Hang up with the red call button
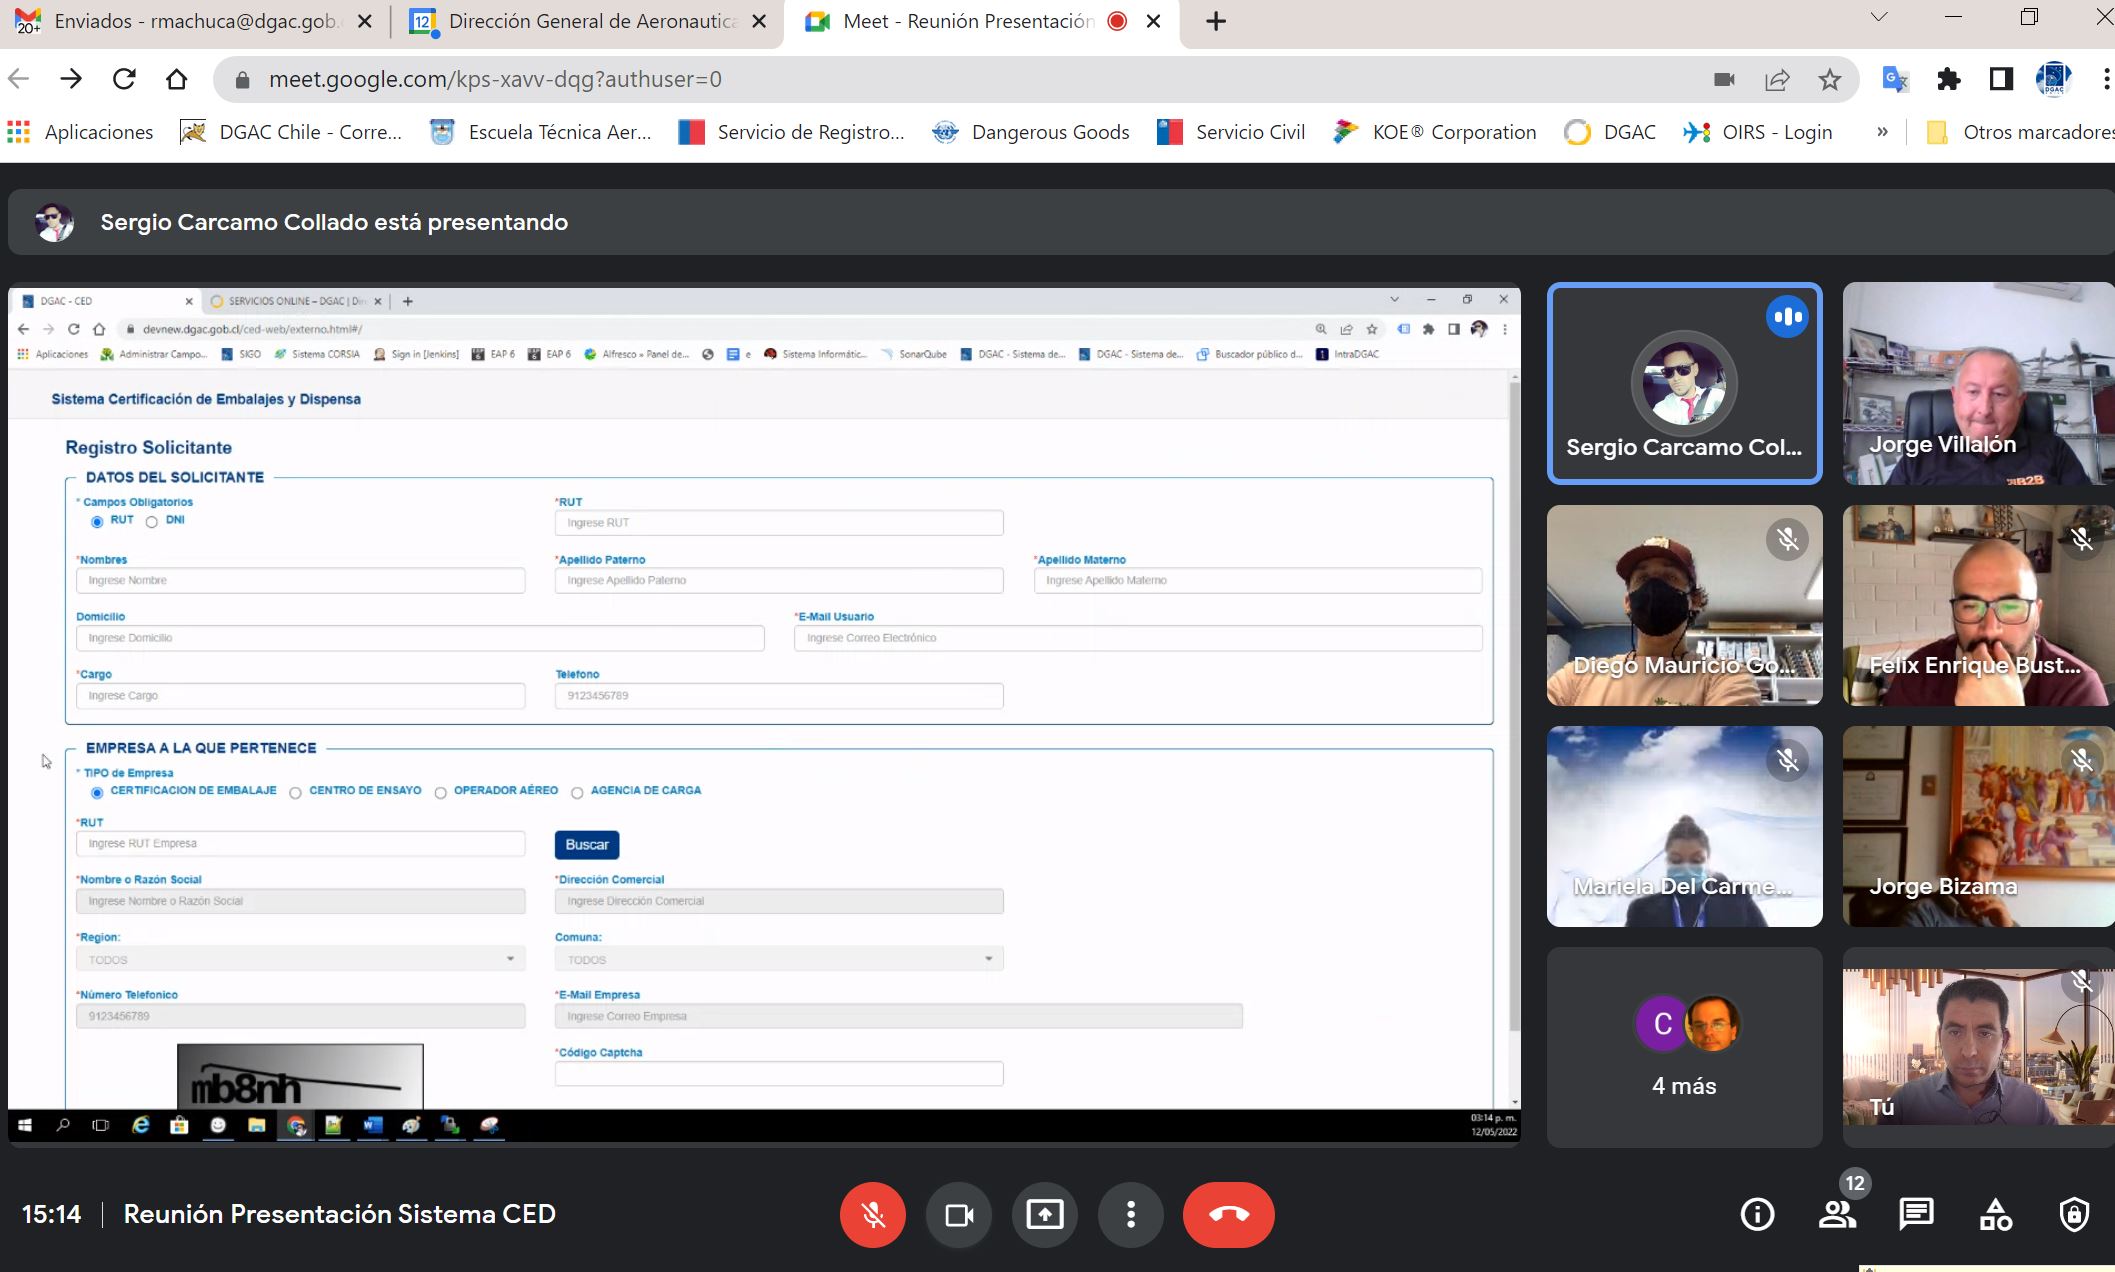The width and height of the screenshot is (2115, 1272). [1228, 1215]
